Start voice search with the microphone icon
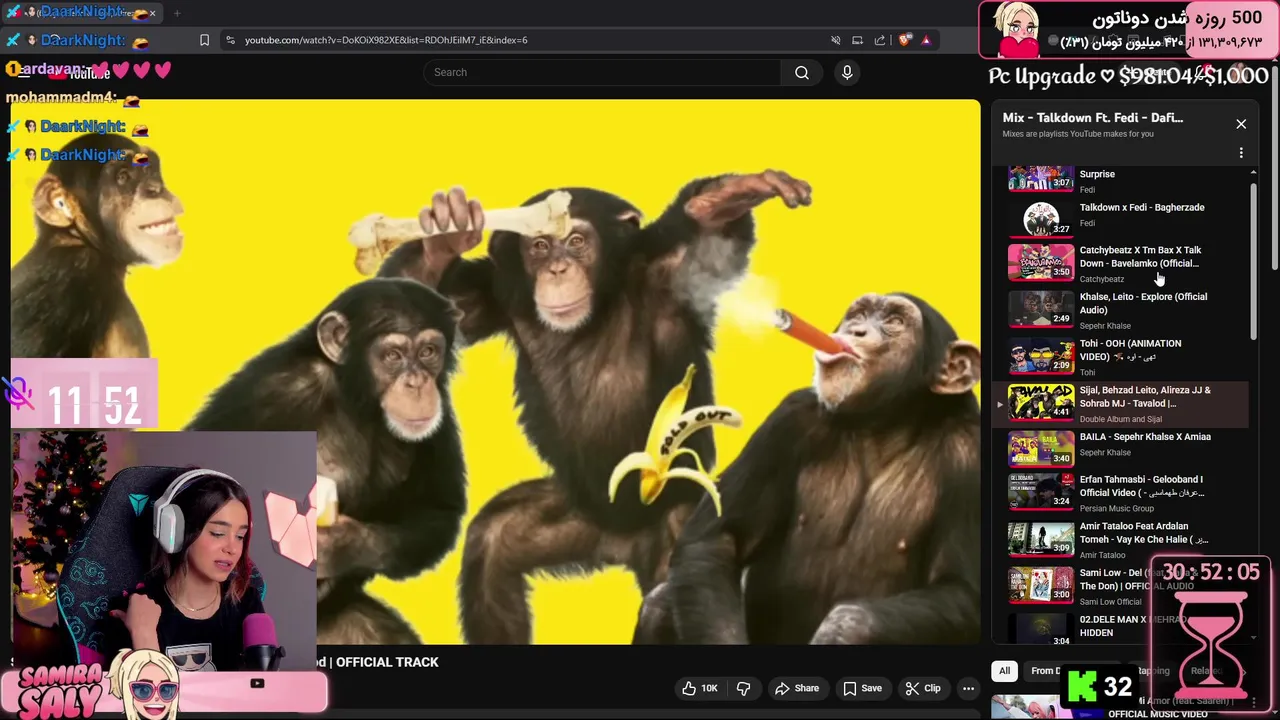1280x720 pixels. 847,72
